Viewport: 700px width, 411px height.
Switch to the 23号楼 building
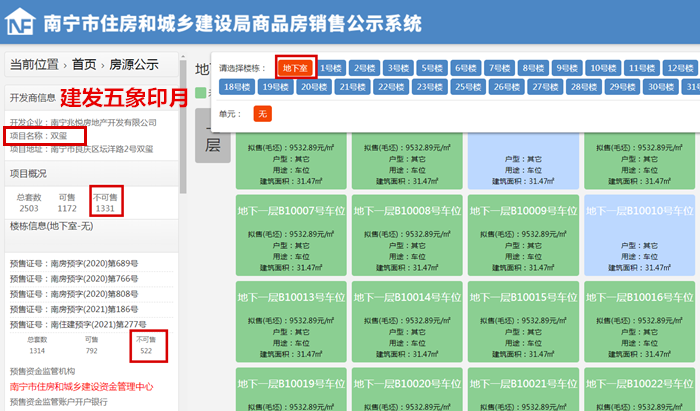pos(429,87)
